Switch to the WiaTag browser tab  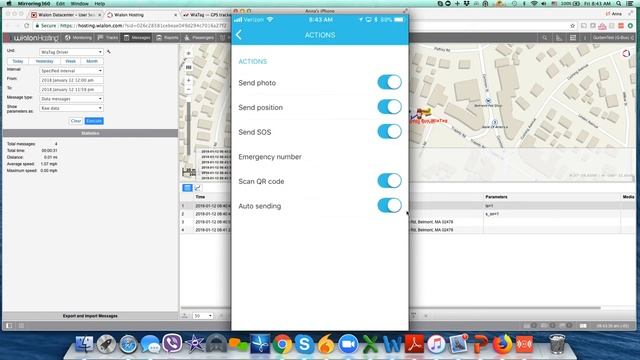point(207,15)
